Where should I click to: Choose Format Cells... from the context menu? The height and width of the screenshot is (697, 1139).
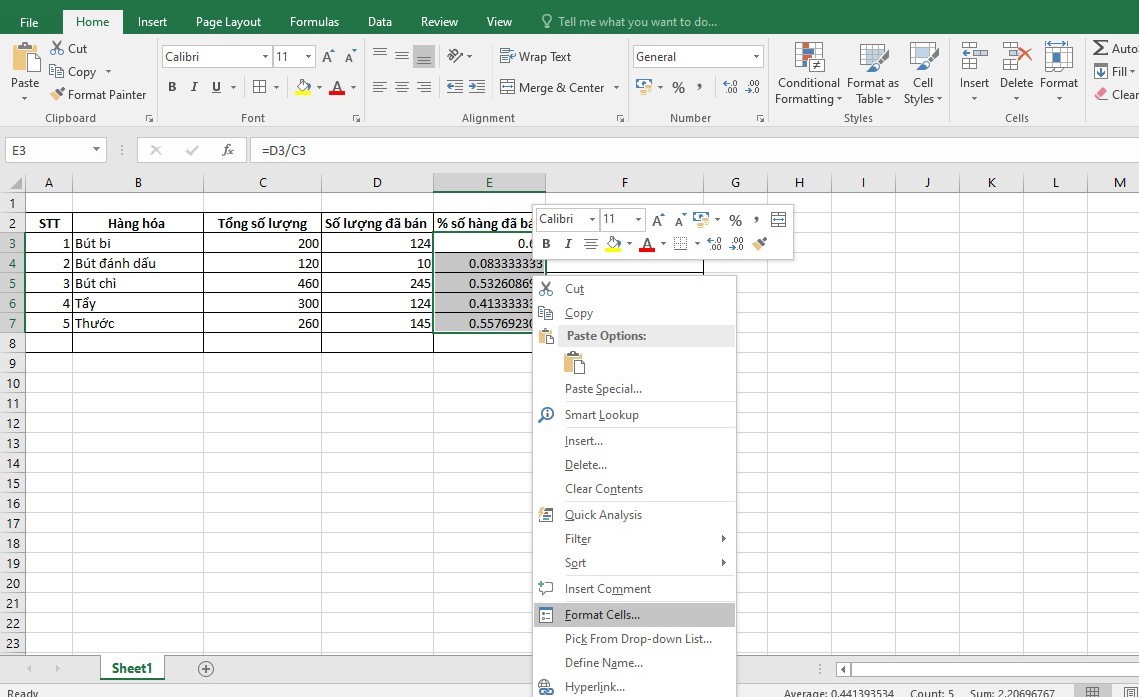pos(602,615)
